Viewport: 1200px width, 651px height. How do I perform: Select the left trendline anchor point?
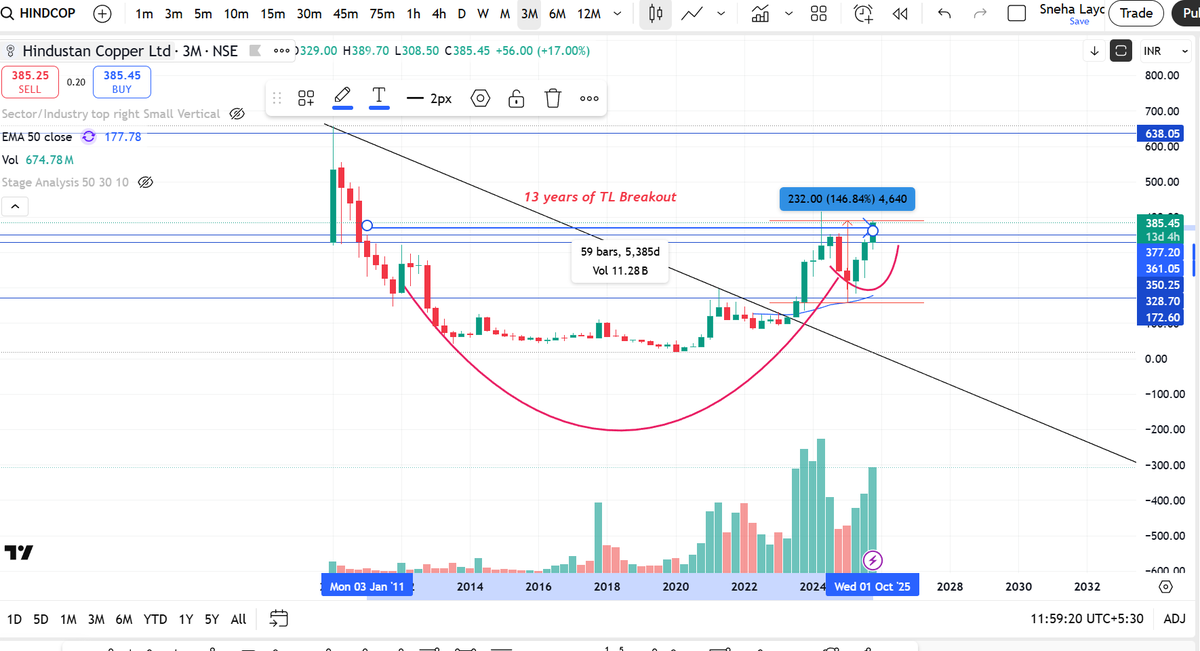(x=367, y=226)
